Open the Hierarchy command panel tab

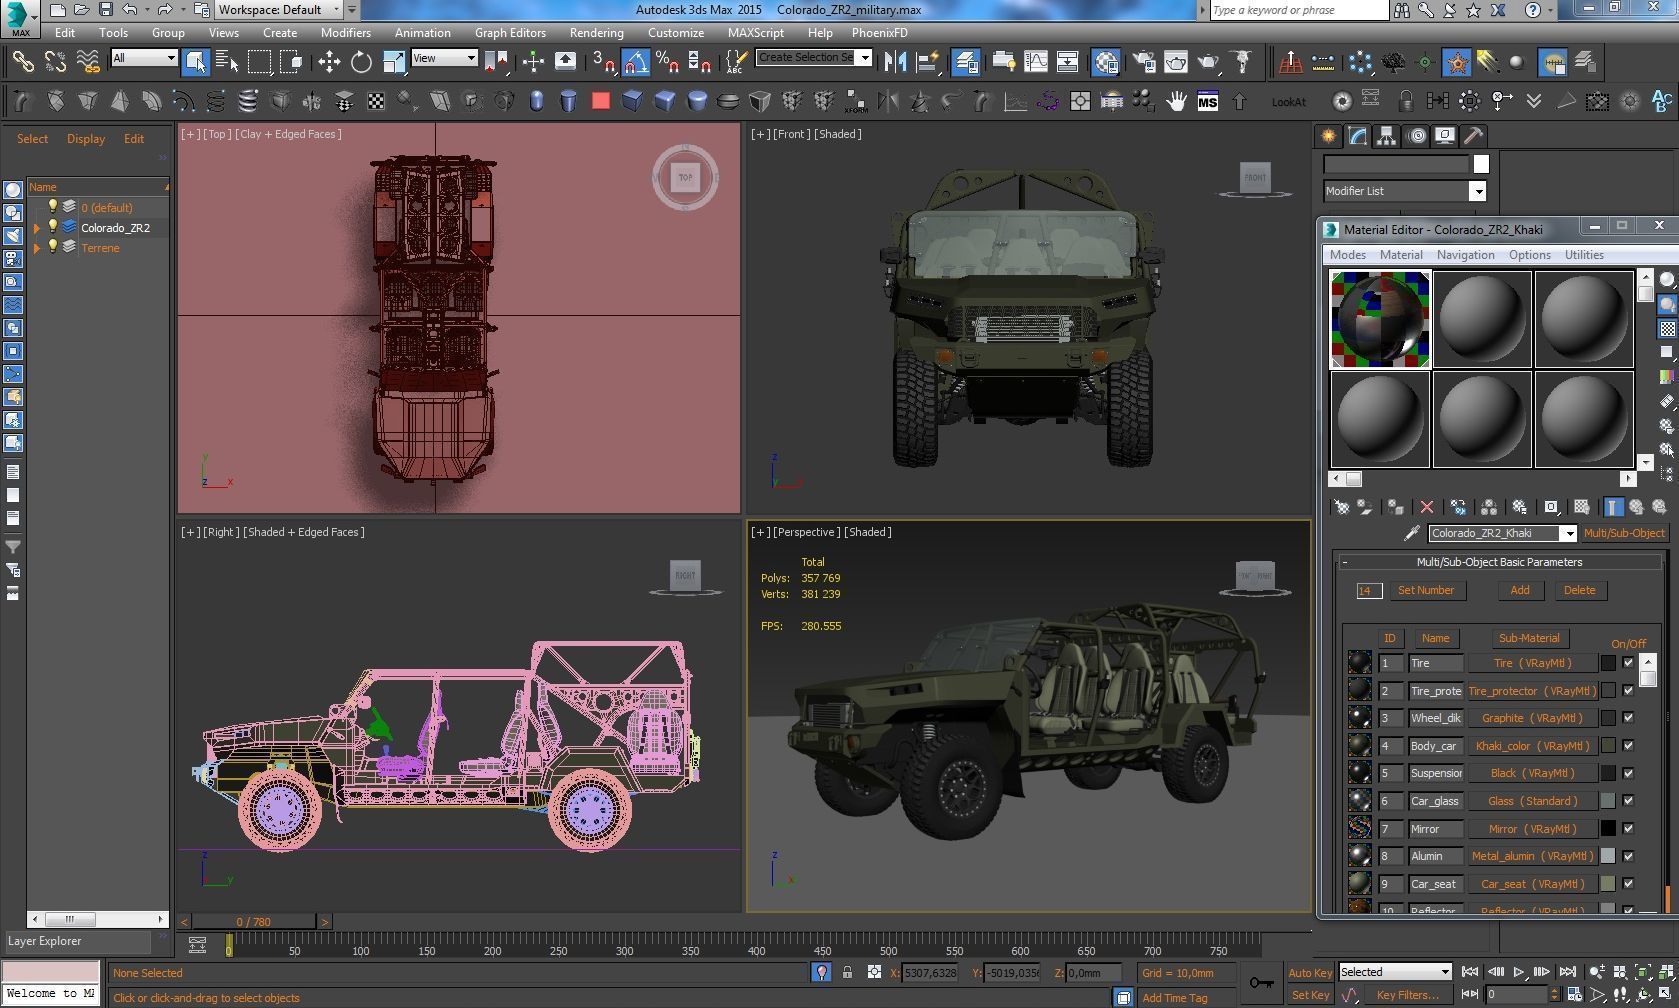tap(1386, 136)
